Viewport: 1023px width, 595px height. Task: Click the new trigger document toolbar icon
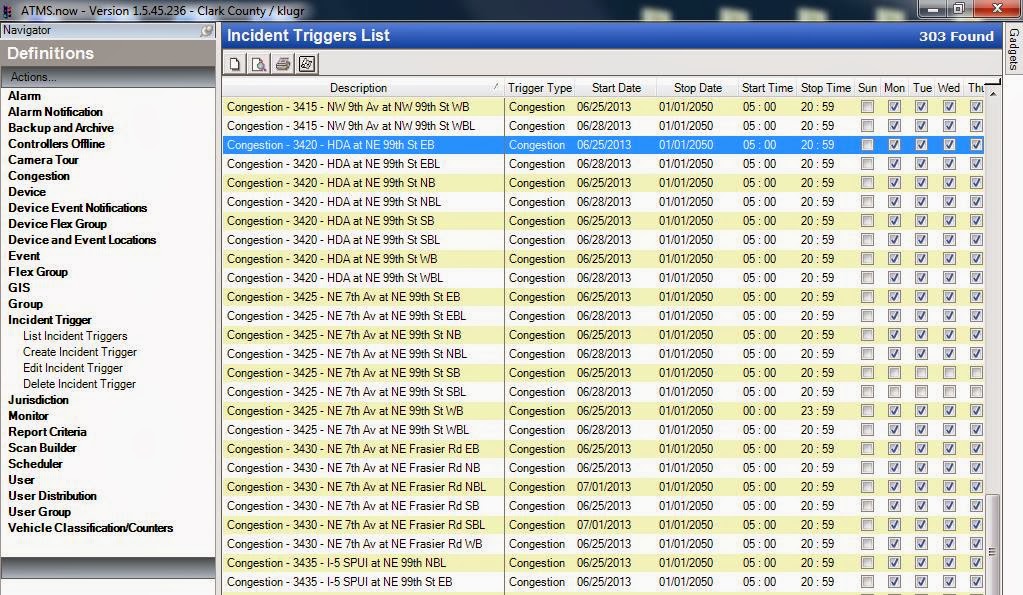point(234,63)
